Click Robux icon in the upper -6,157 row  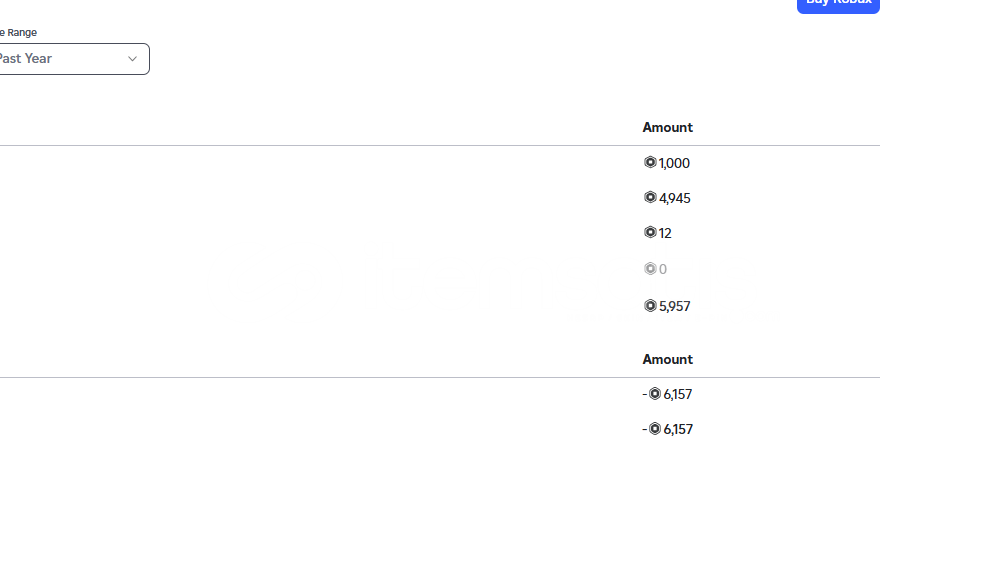655,393
